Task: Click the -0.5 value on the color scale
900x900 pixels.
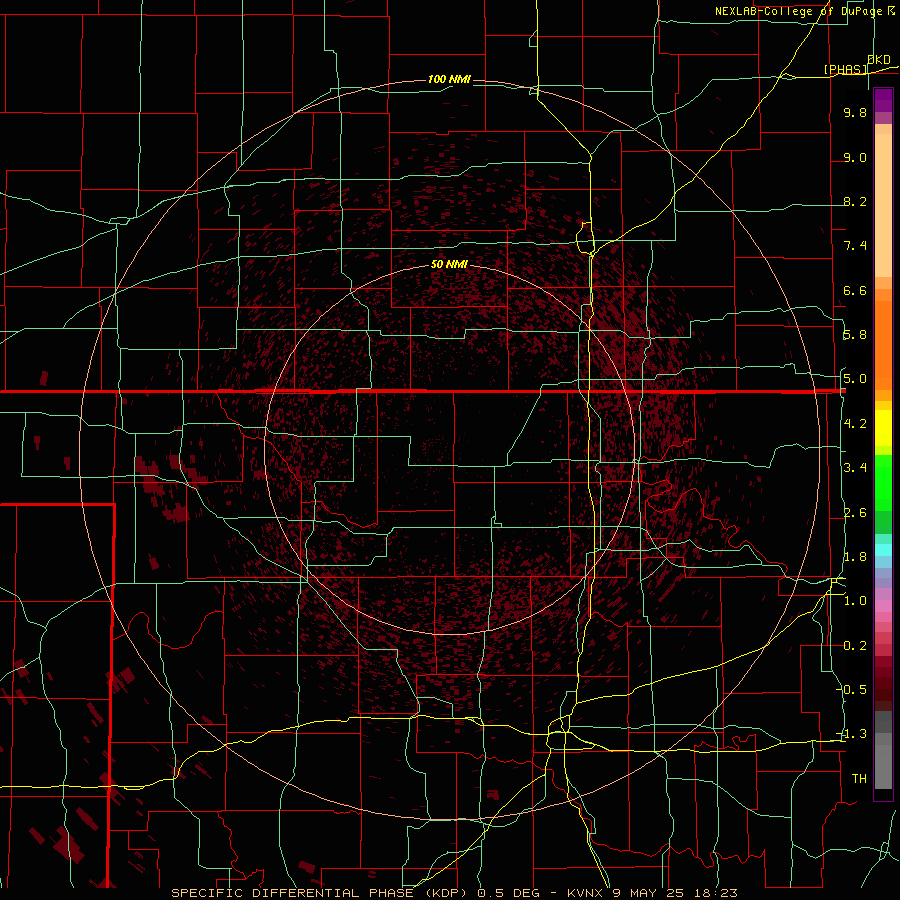Action: [x=852, y=690]
